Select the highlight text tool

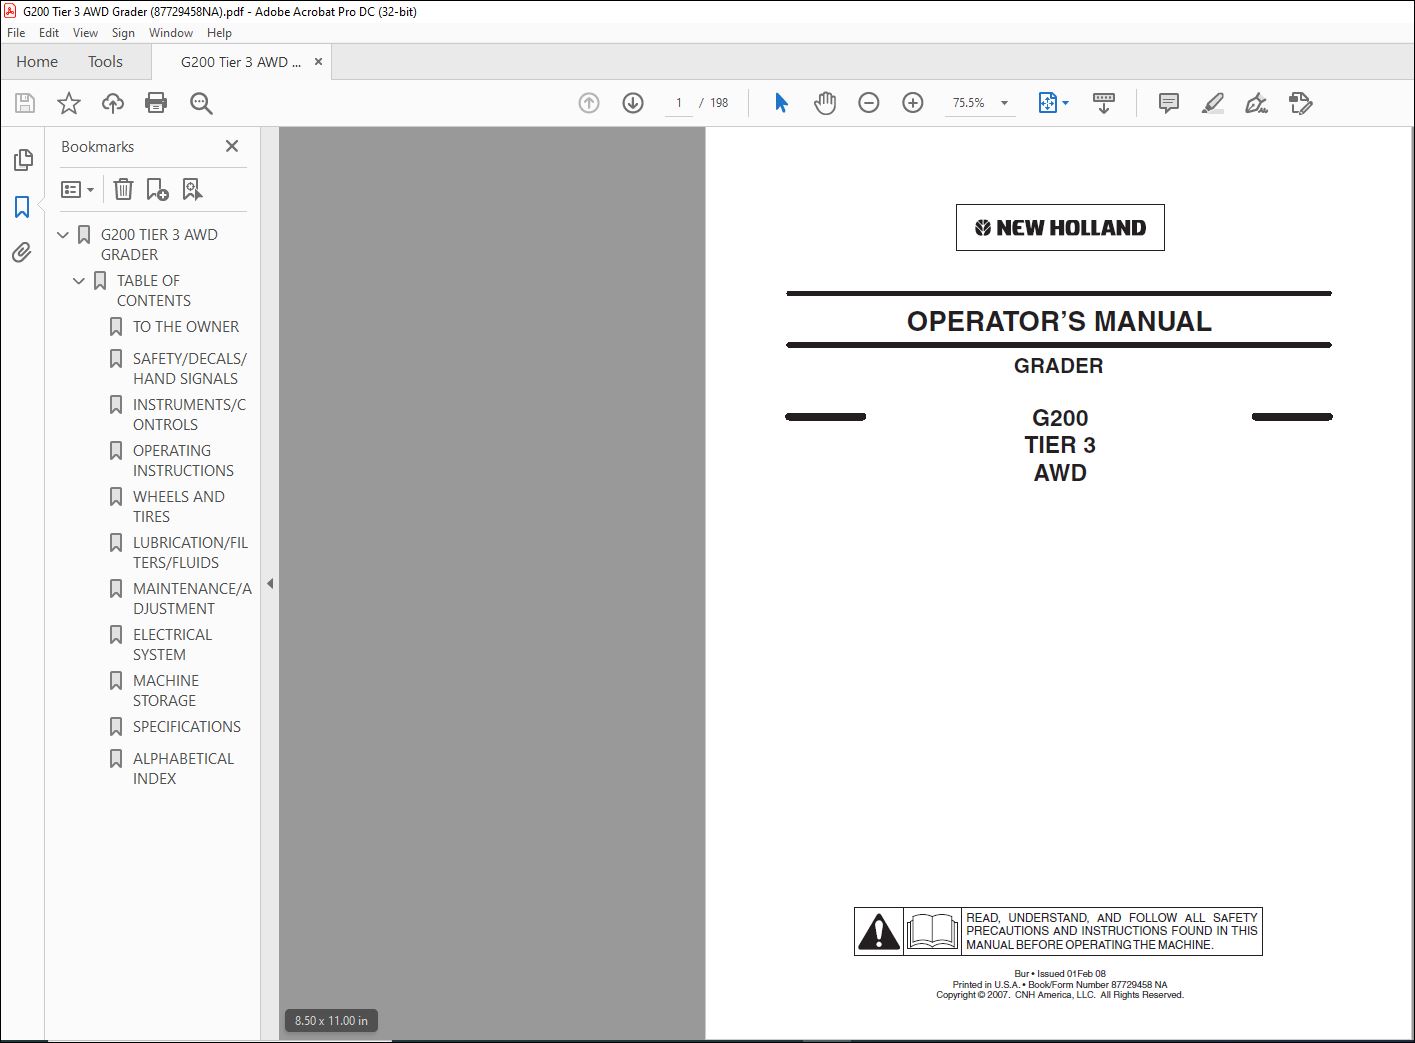pos(1212,103)
